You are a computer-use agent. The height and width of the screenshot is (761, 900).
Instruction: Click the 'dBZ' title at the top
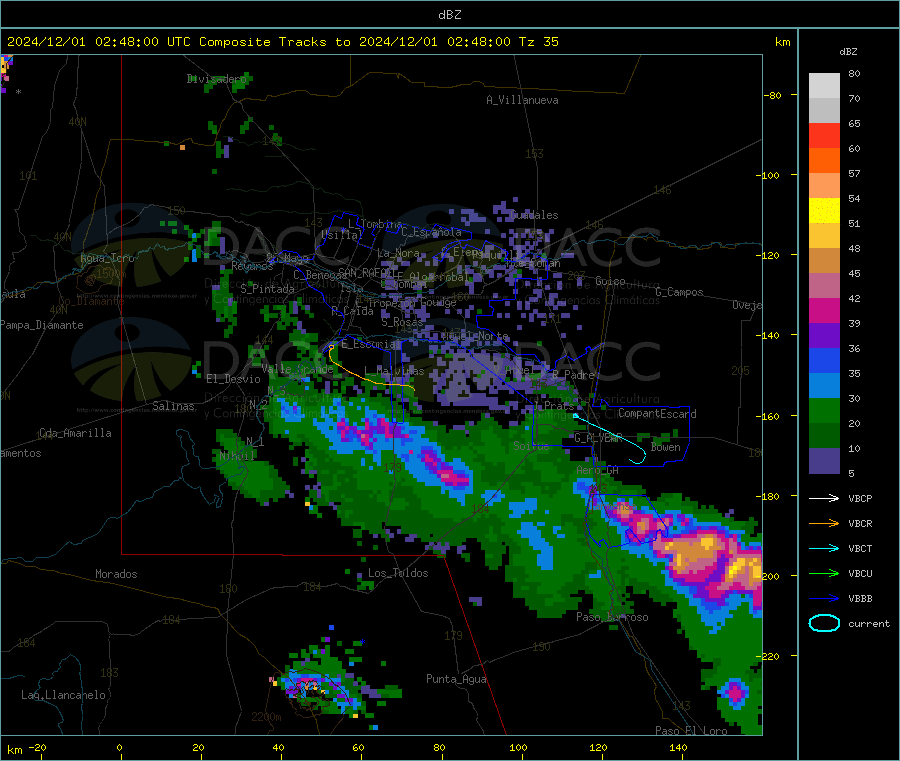point(449,15)
